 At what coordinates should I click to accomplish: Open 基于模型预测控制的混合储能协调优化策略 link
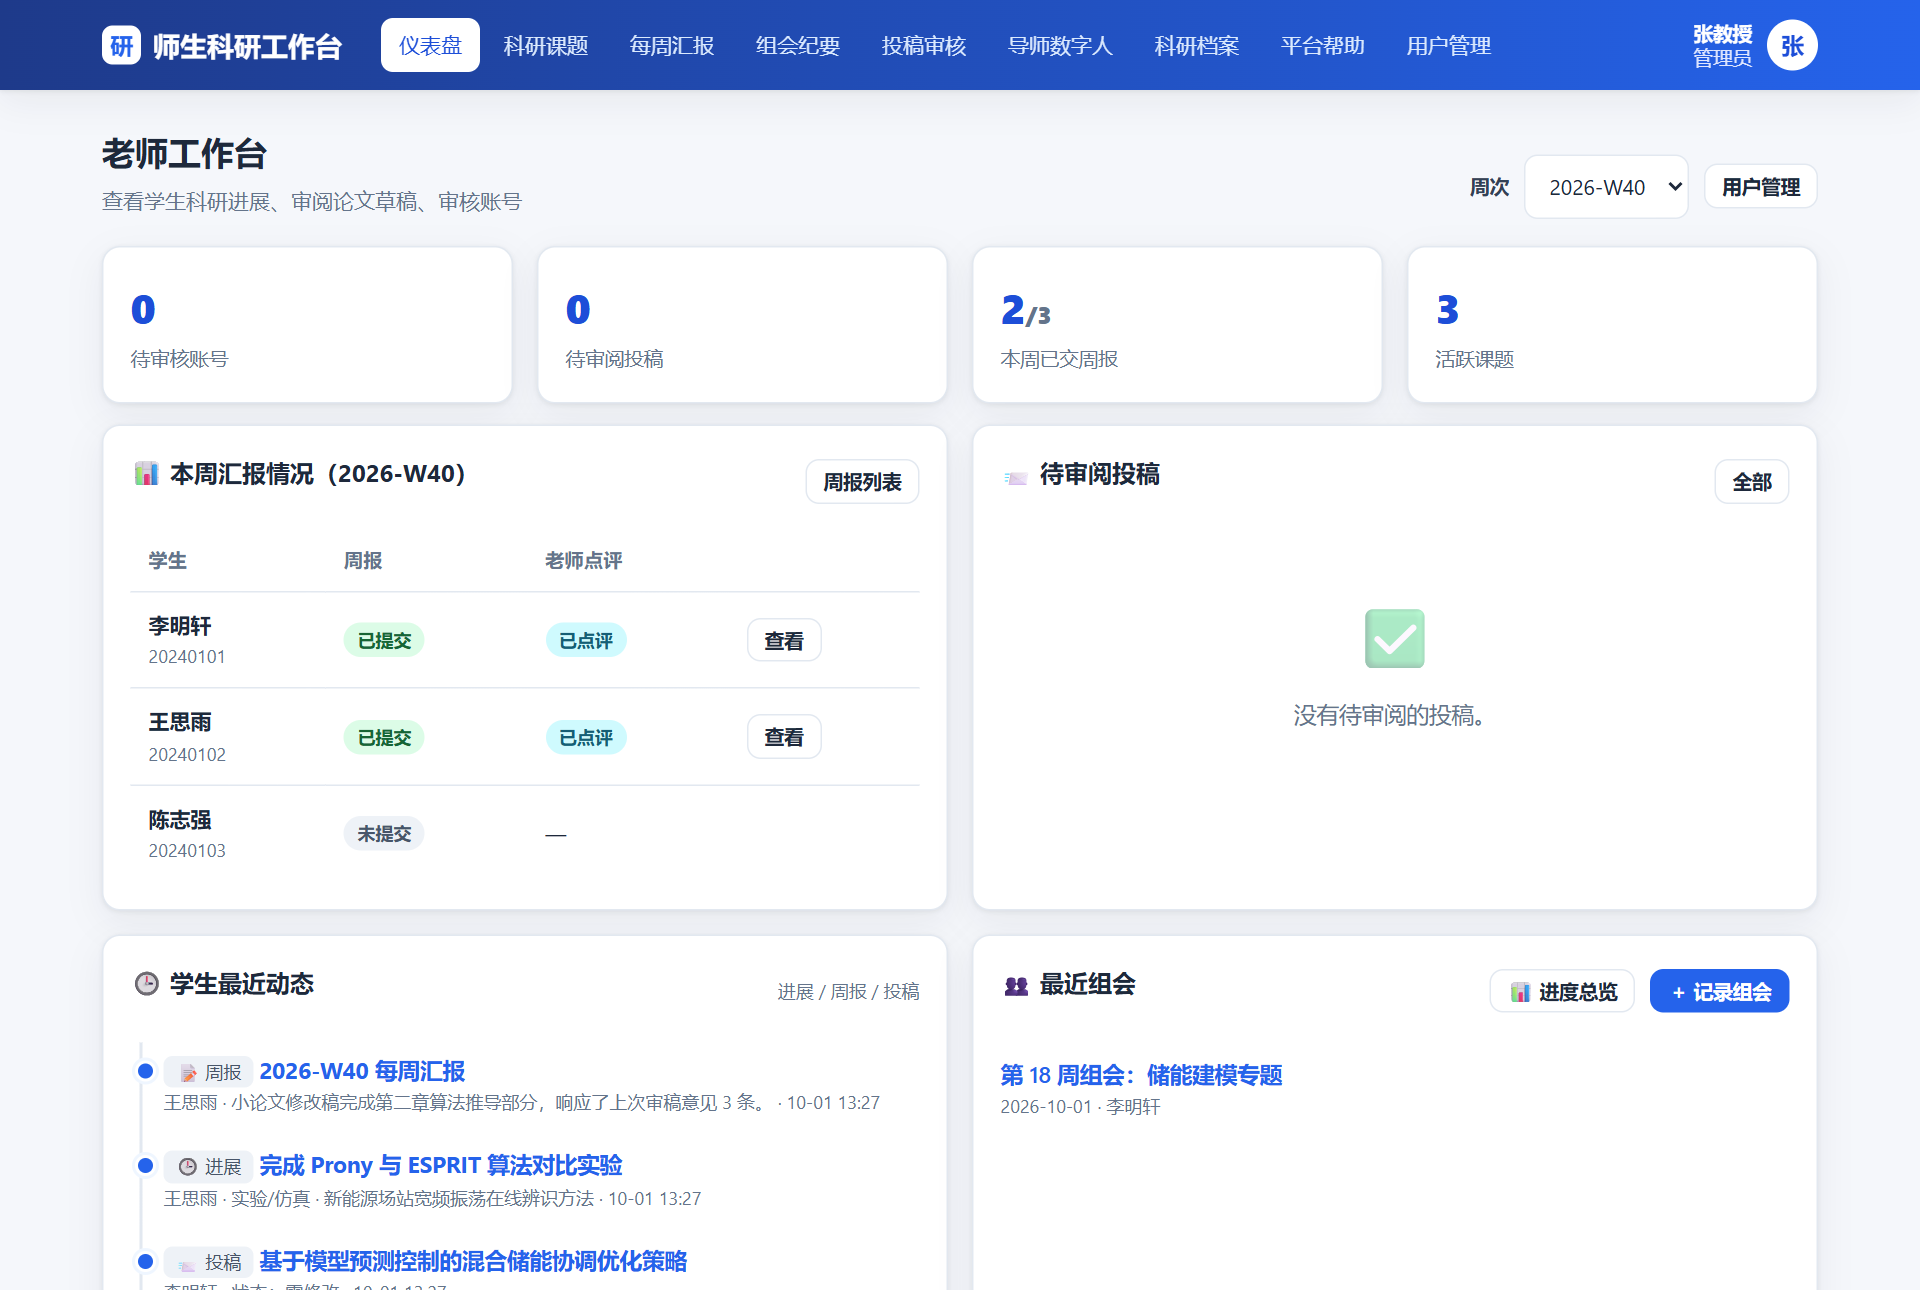[x=473, y=1261]
